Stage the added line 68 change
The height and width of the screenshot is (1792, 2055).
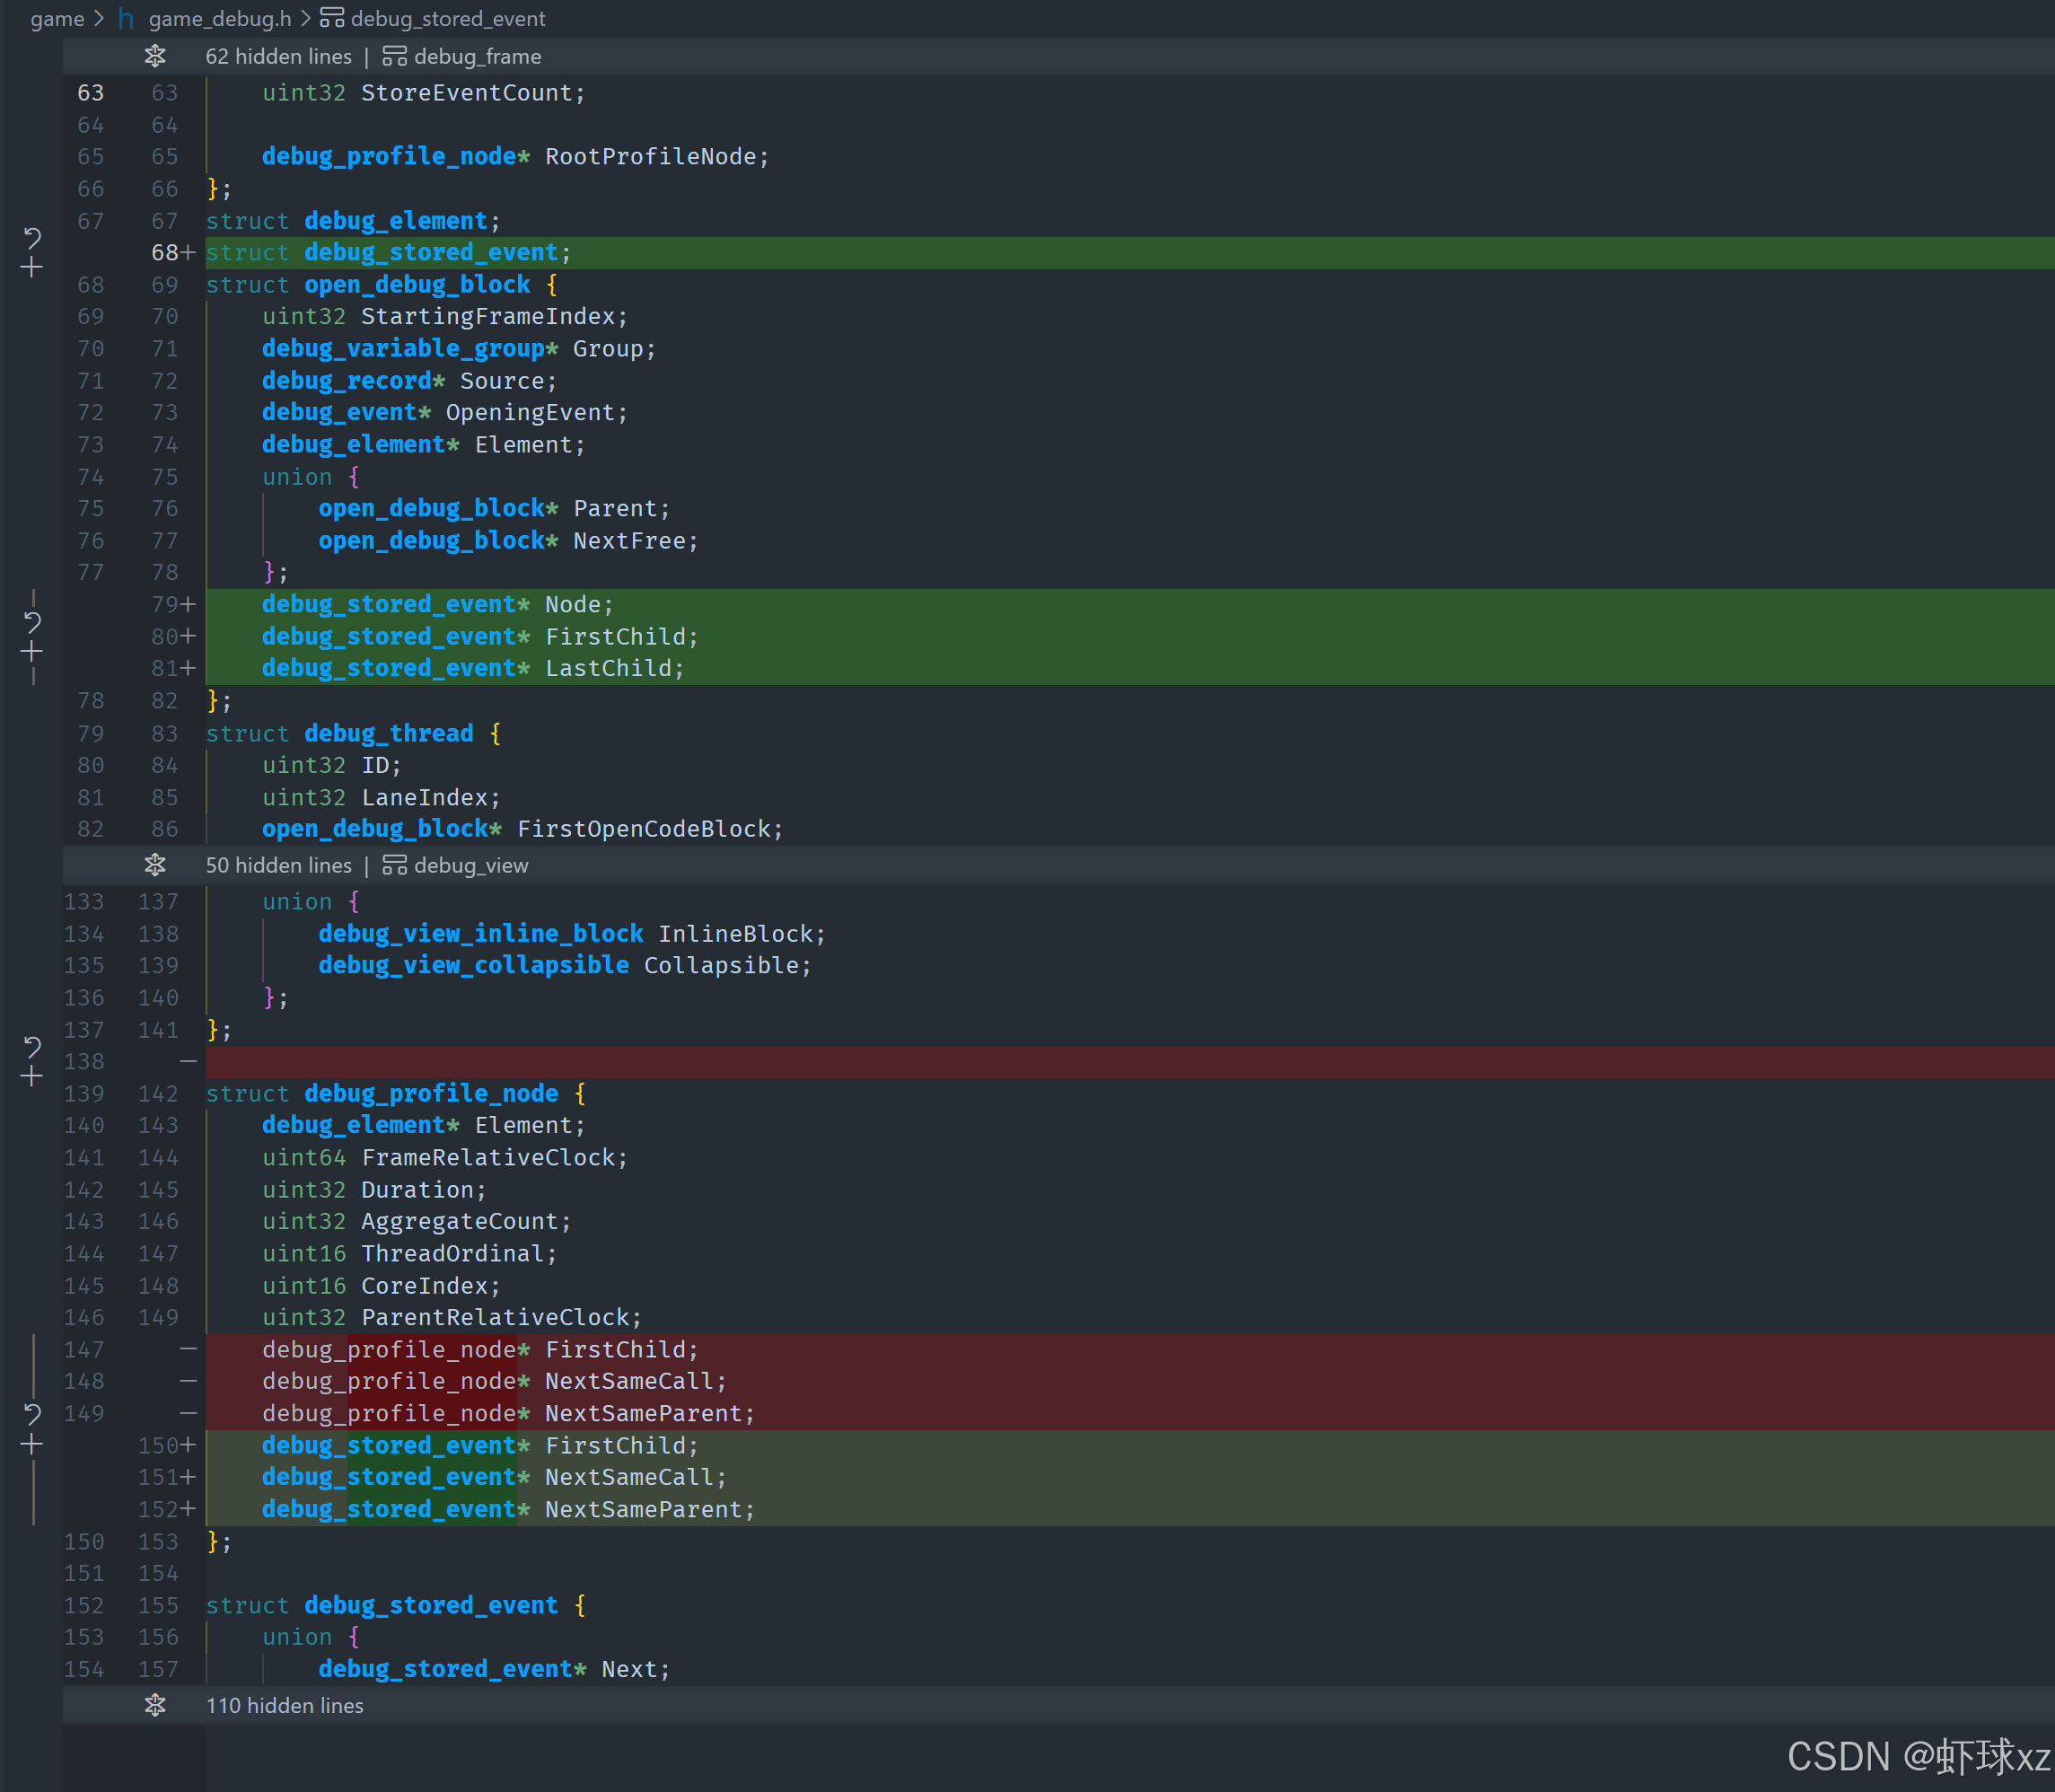[32, 268]
